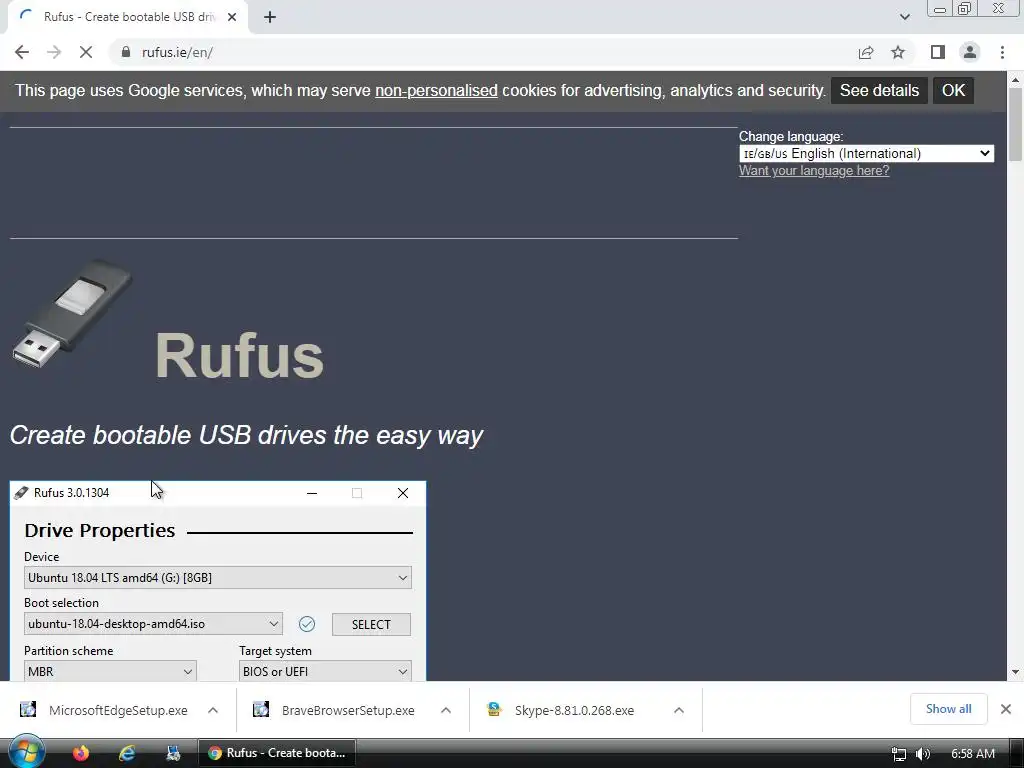Open the Chrome profile menu

click(970, 52)
